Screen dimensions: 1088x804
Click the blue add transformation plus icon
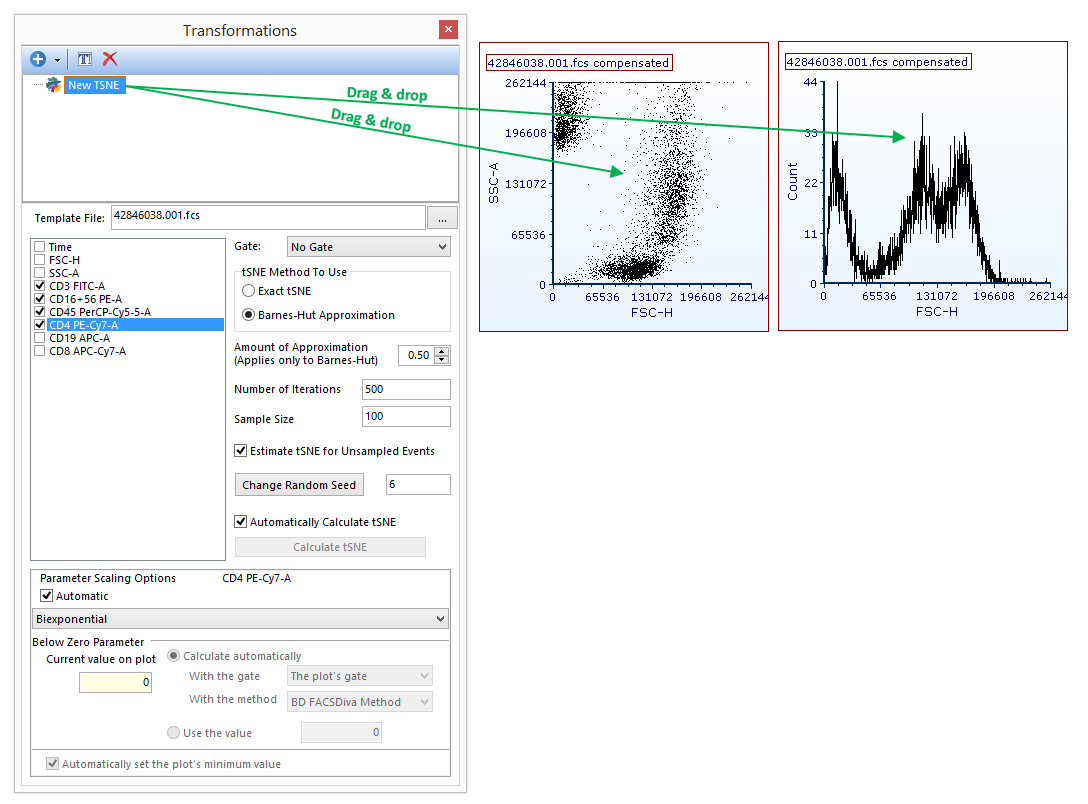(x=38, y=60)
